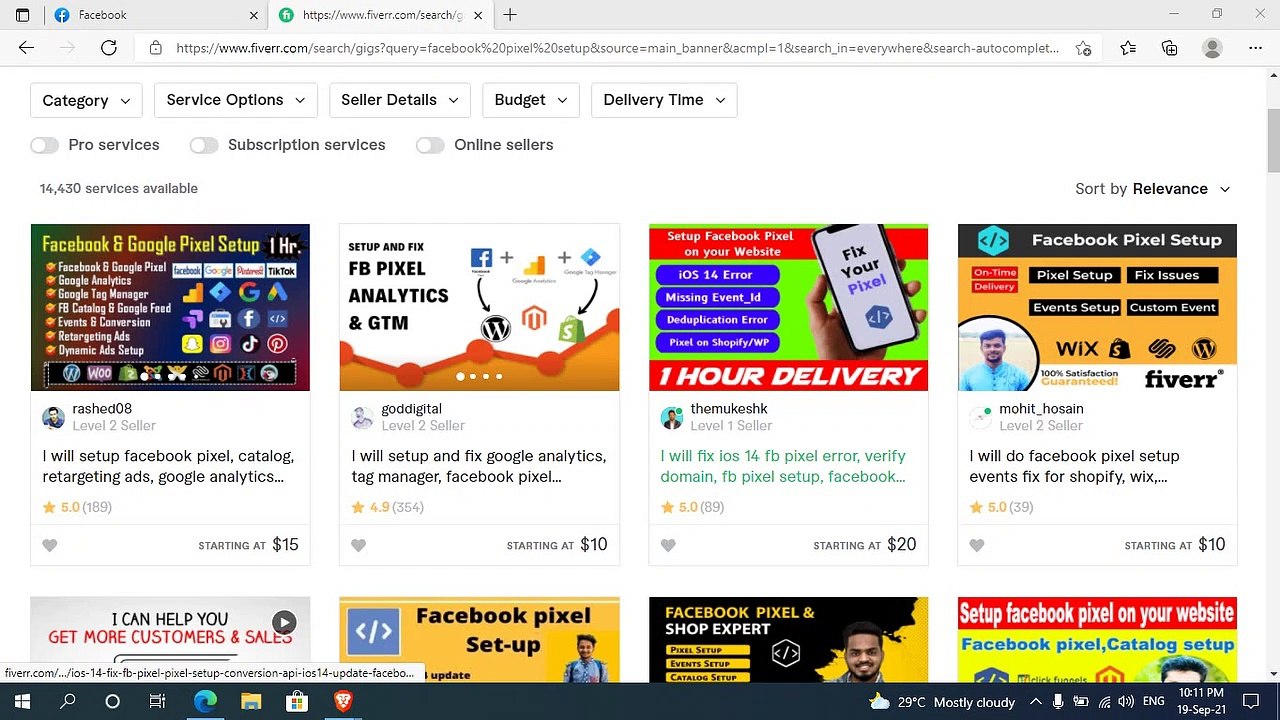Screen dimensions: 1280x720
Task: Expand Service Options filter dropdown
Action: (x=236, y=100)
